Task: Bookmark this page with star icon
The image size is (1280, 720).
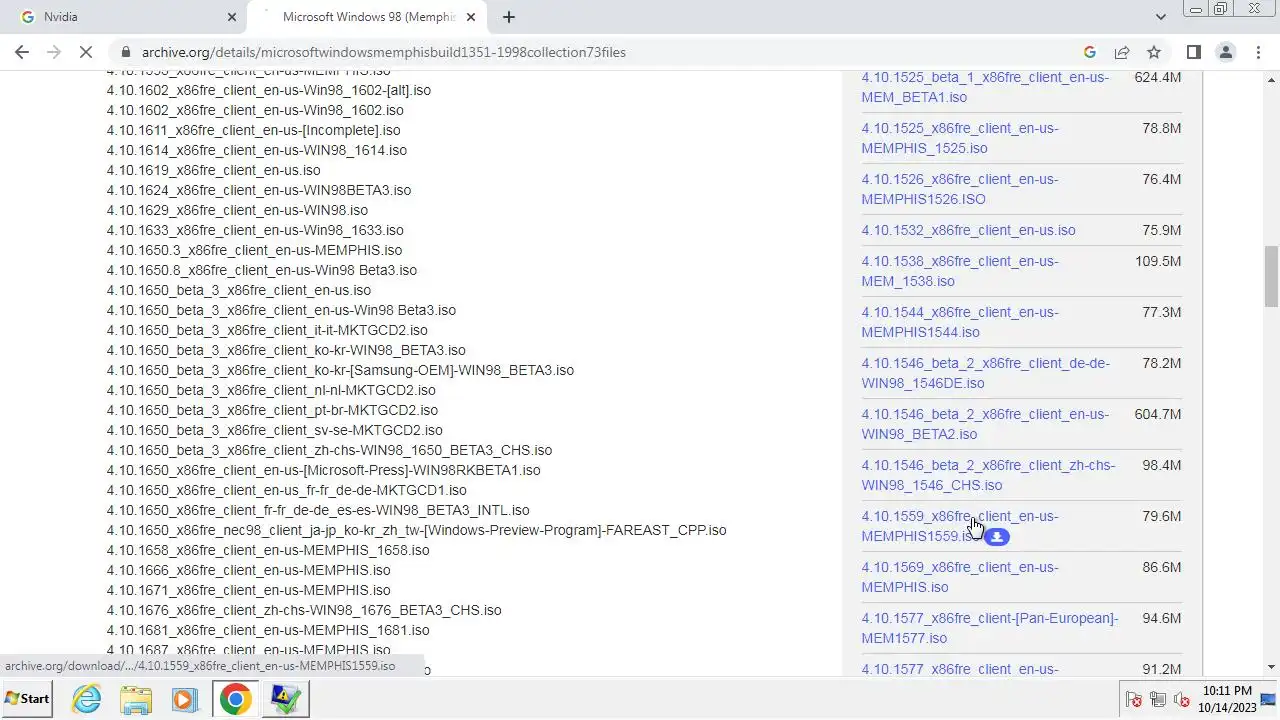Action: coord(1154,52)
